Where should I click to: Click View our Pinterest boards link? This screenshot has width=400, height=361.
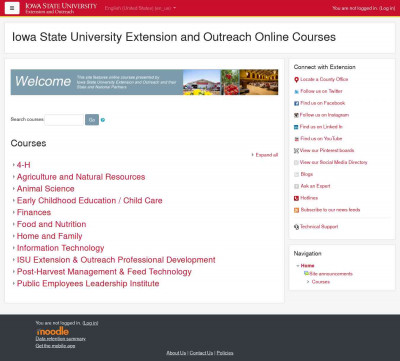327,150
